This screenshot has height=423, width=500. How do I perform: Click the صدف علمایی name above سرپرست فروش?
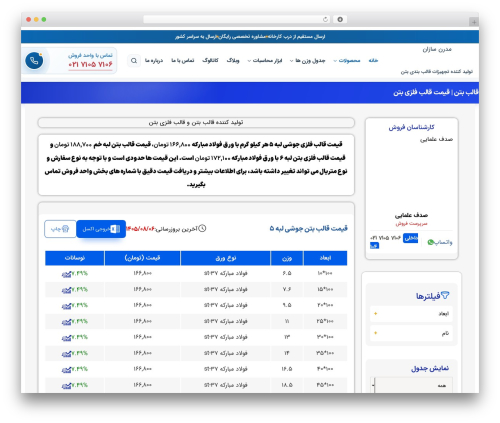[411, 215]
